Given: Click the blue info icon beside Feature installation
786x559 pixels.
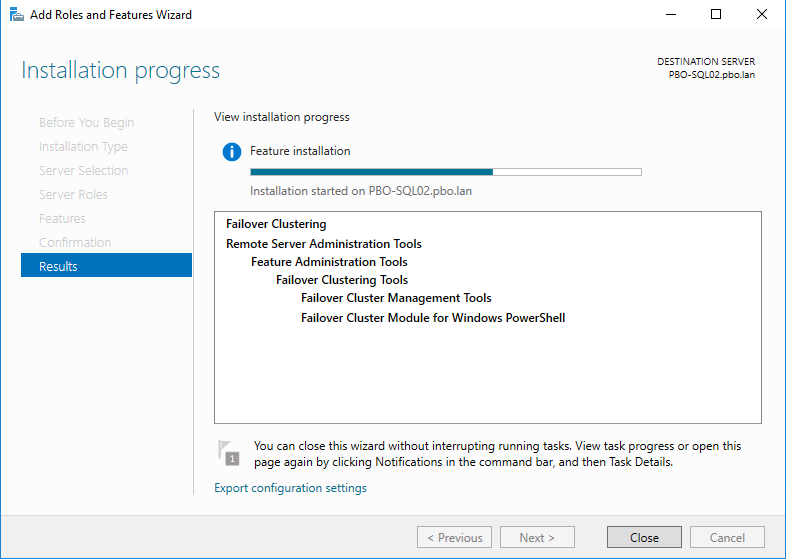Looking at the screenshot, I should [232, 151].
